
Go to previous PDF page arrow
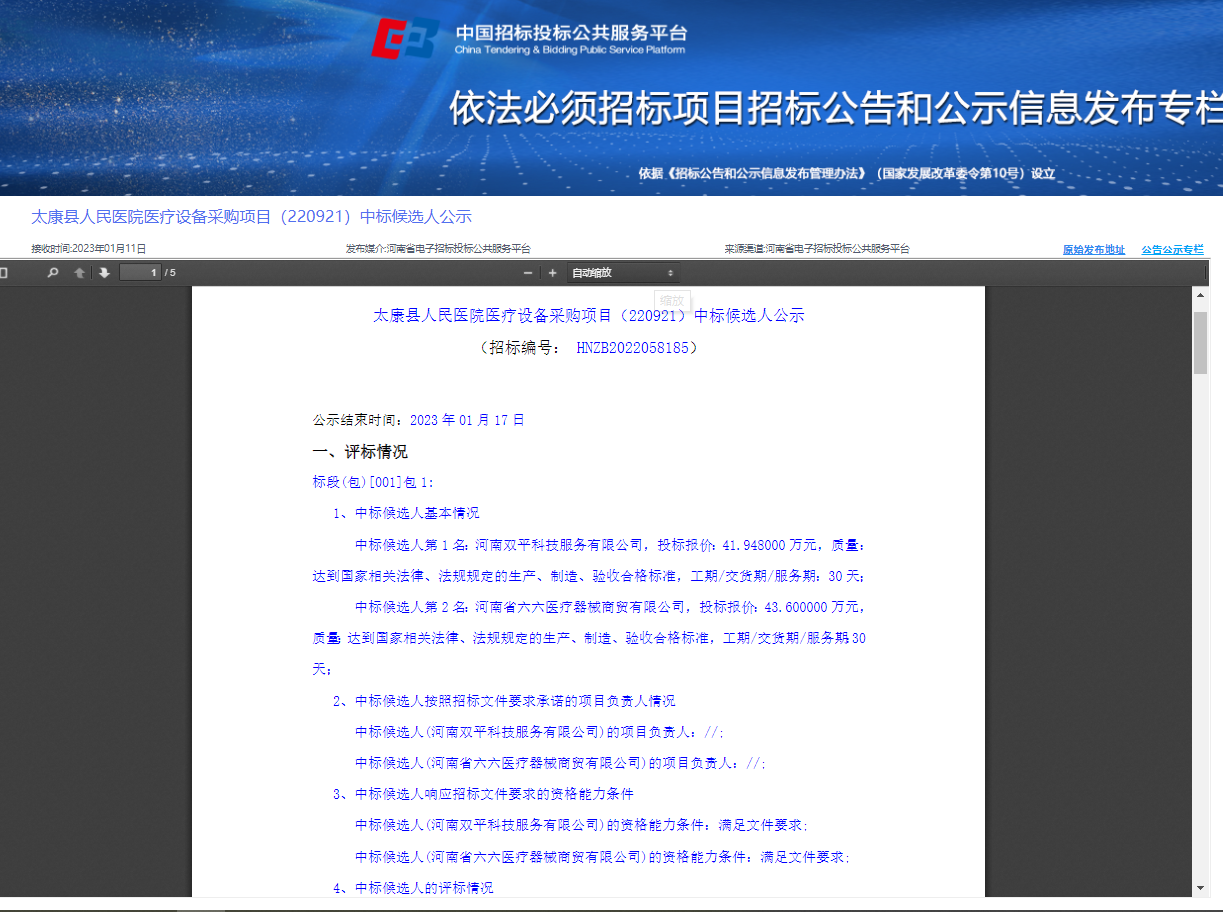click(80, 273)
